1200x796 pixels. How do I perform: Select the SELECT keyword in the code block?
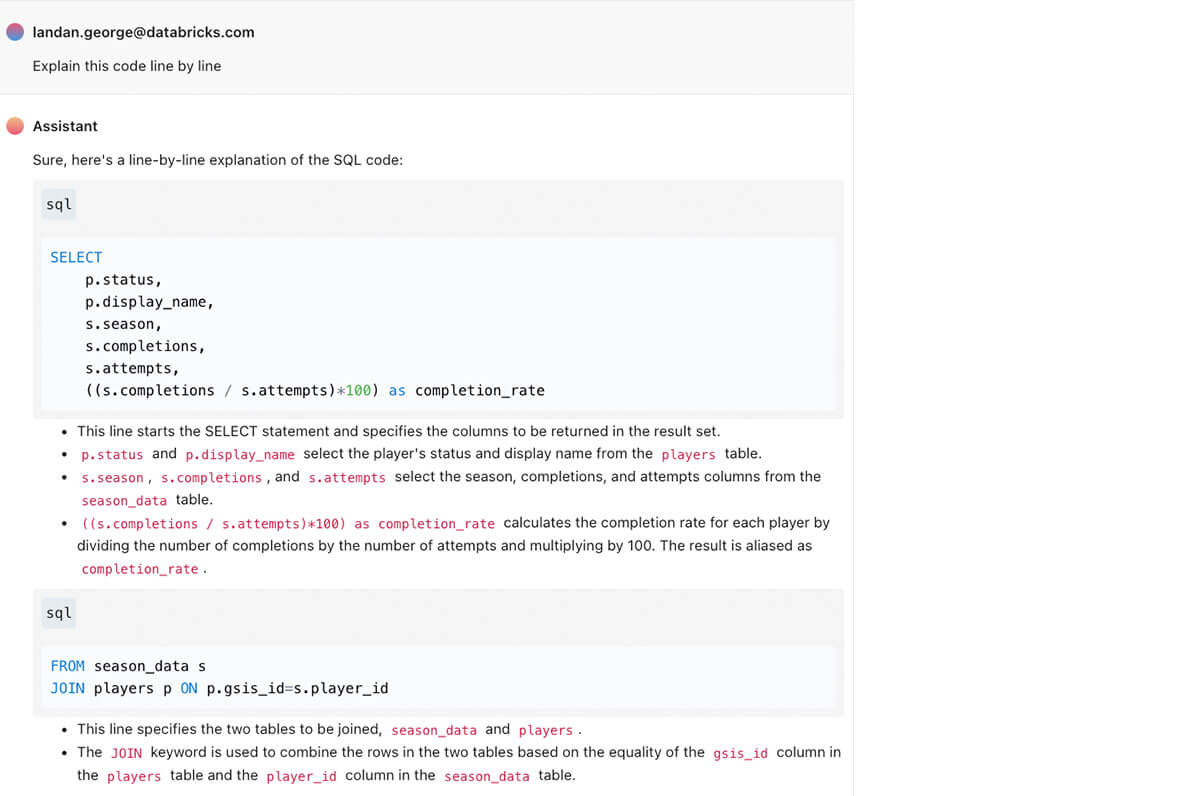pos(76,257)
